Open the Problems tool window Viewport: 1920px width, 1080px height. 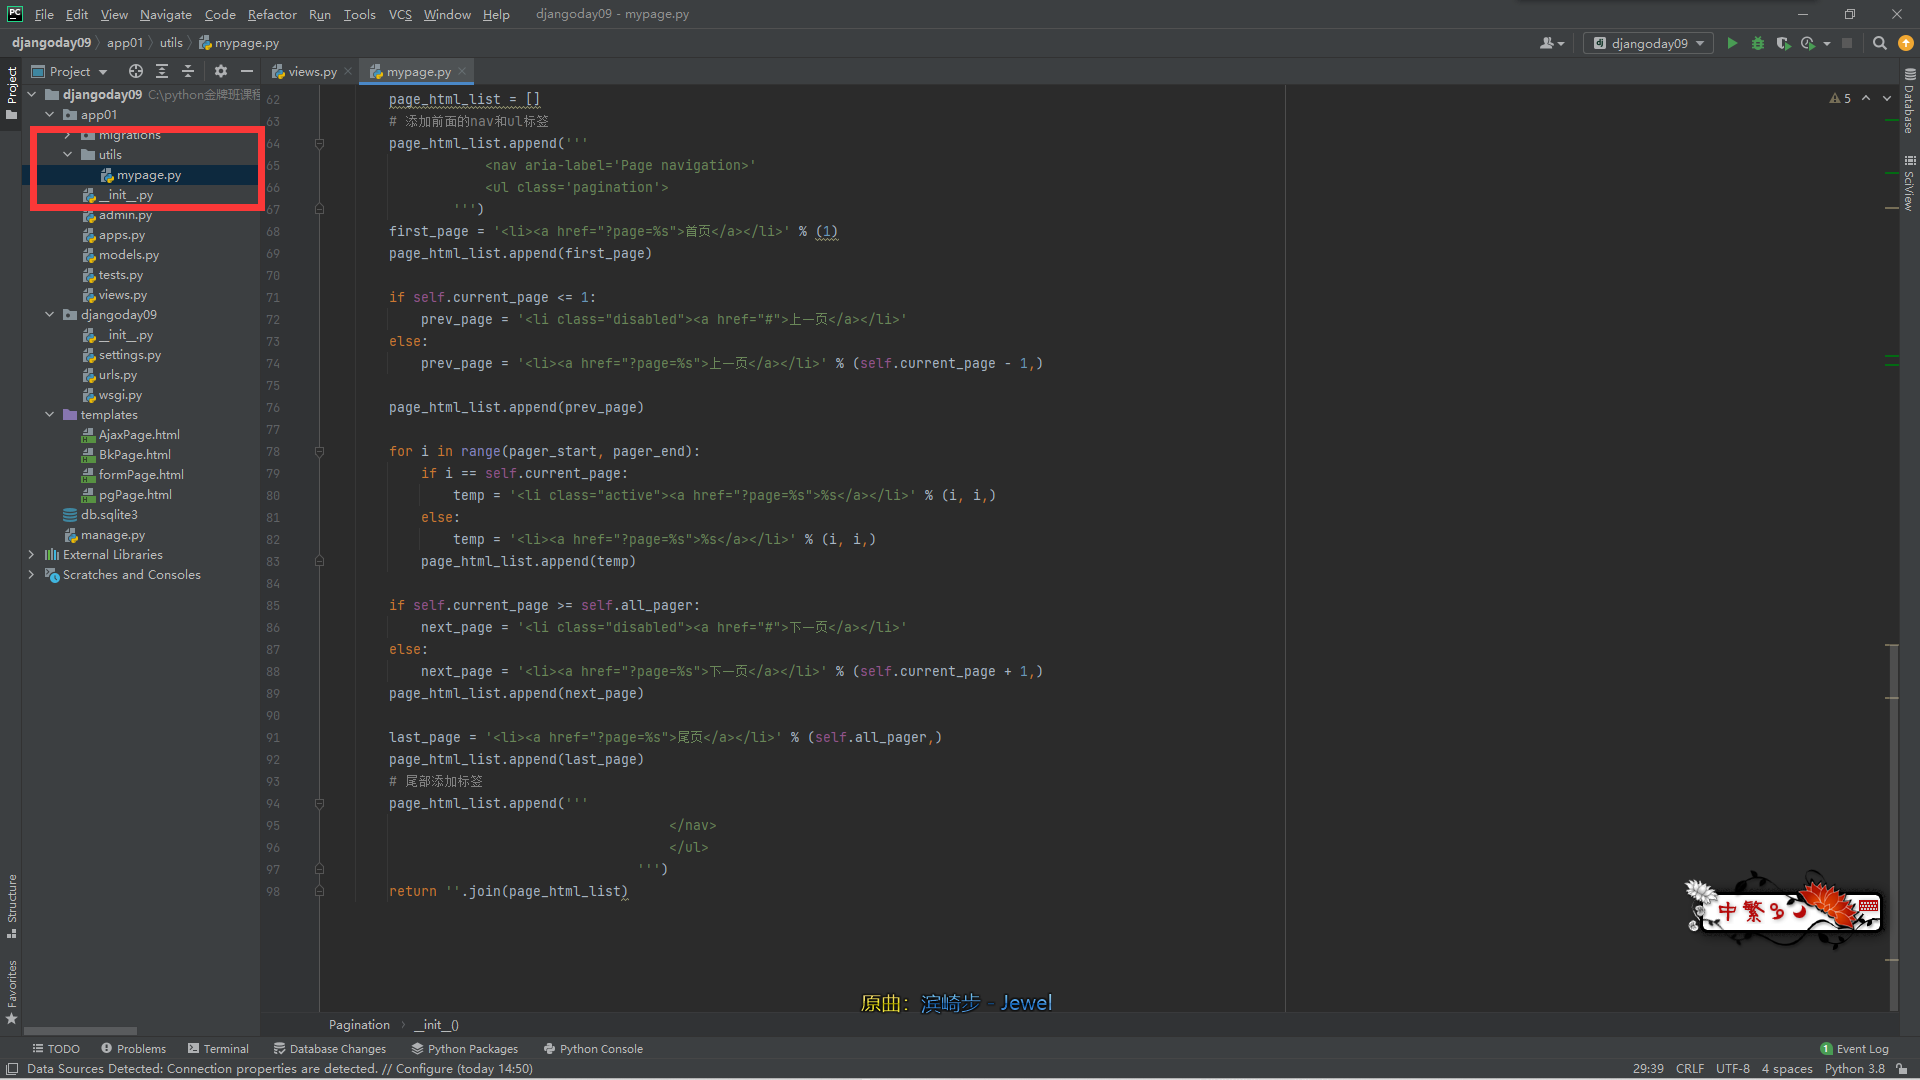[x=133, y=1049]
